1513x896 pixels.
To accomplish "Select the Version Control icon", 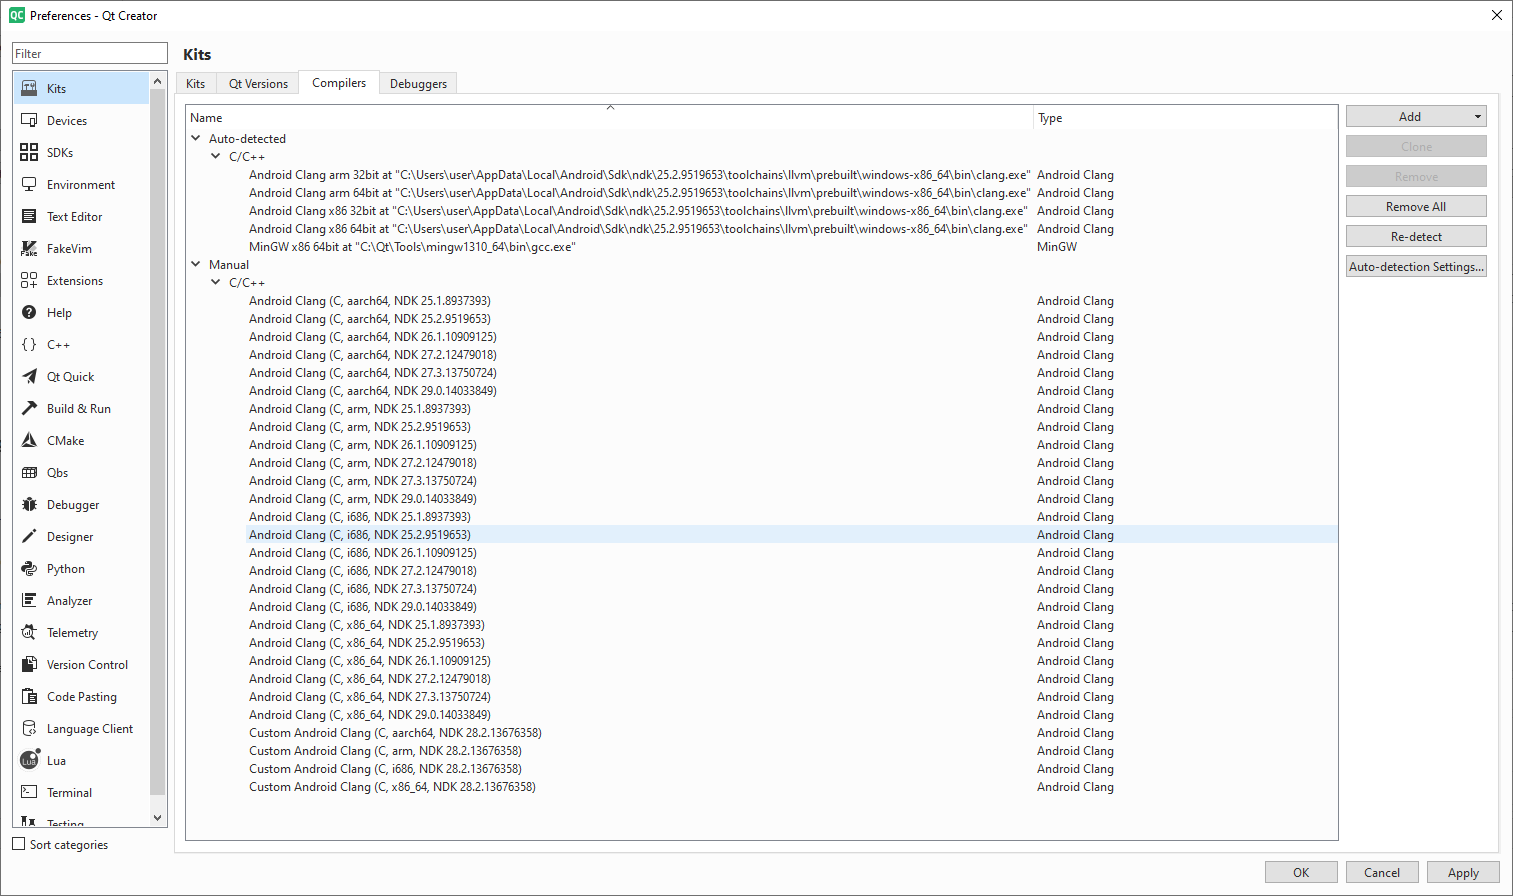I will (29, 664).
